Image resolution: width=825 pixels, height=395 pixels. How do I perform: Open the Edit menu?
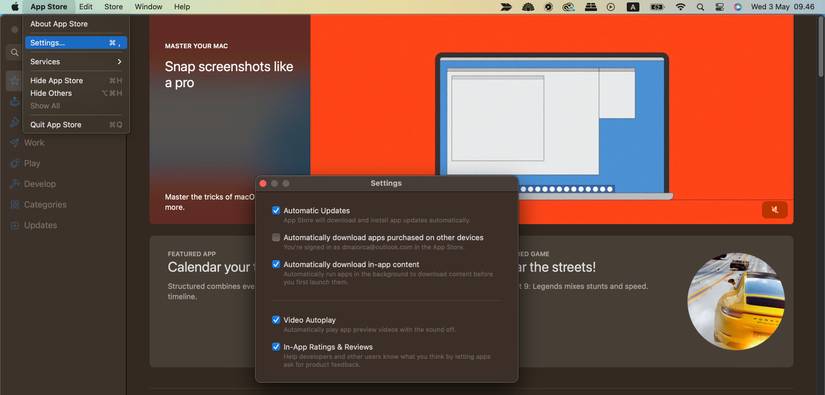86,7
